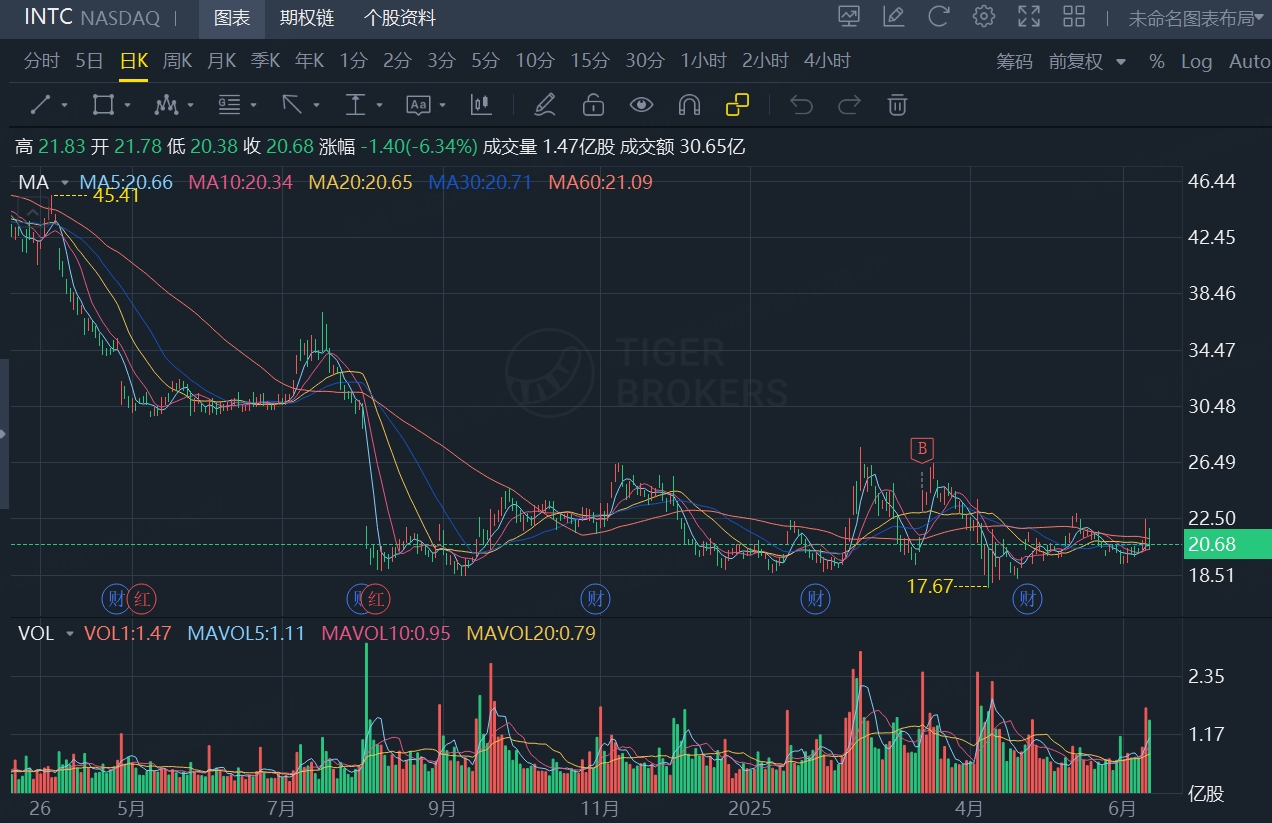The height and width of the screenshot is (823, 1272).
Task: Delete all drawings with trash icon
Action: point(898,104)
